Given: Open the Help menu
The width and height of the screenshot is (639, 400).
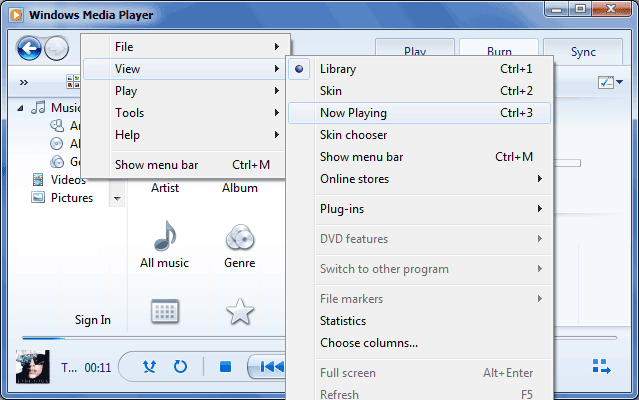Looking at the screenshot, I should (184, 135).
